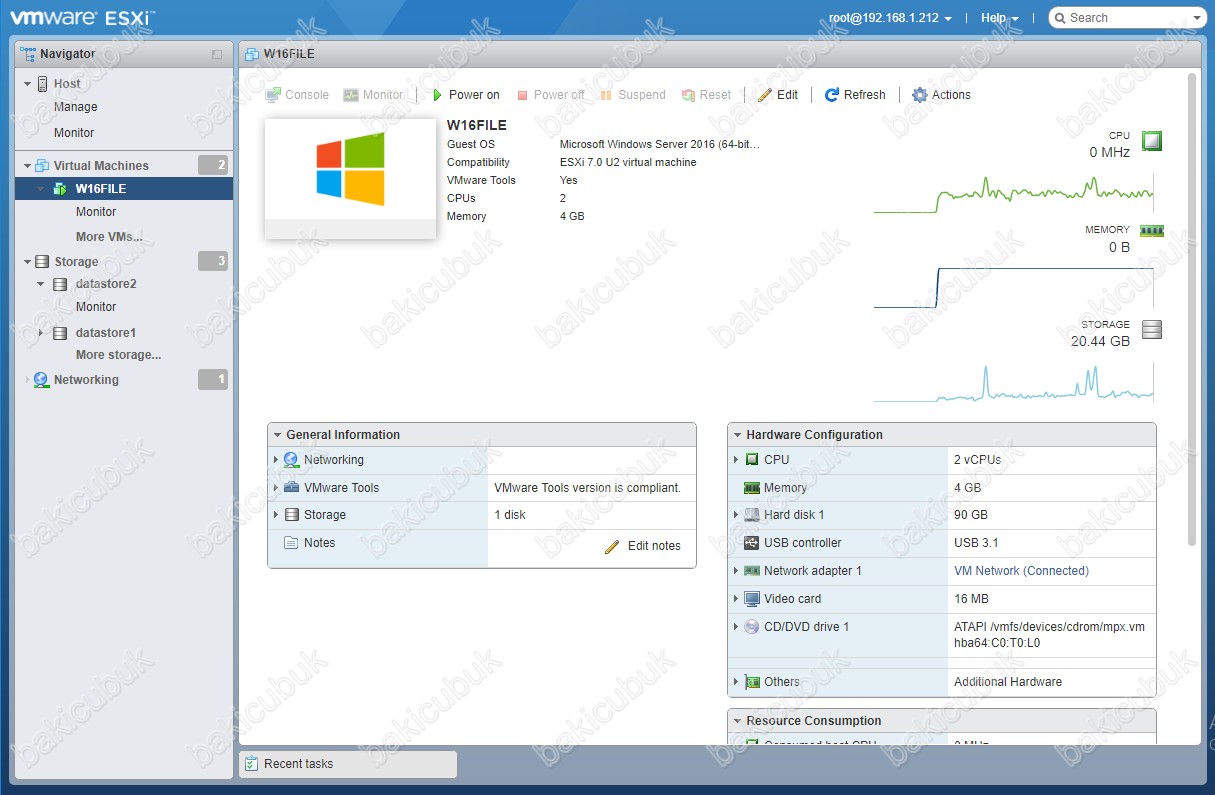This screenshot has height=795, width=1215.
Task: Select datastore1 in the Navigator
Action: [x=106, y=333]
